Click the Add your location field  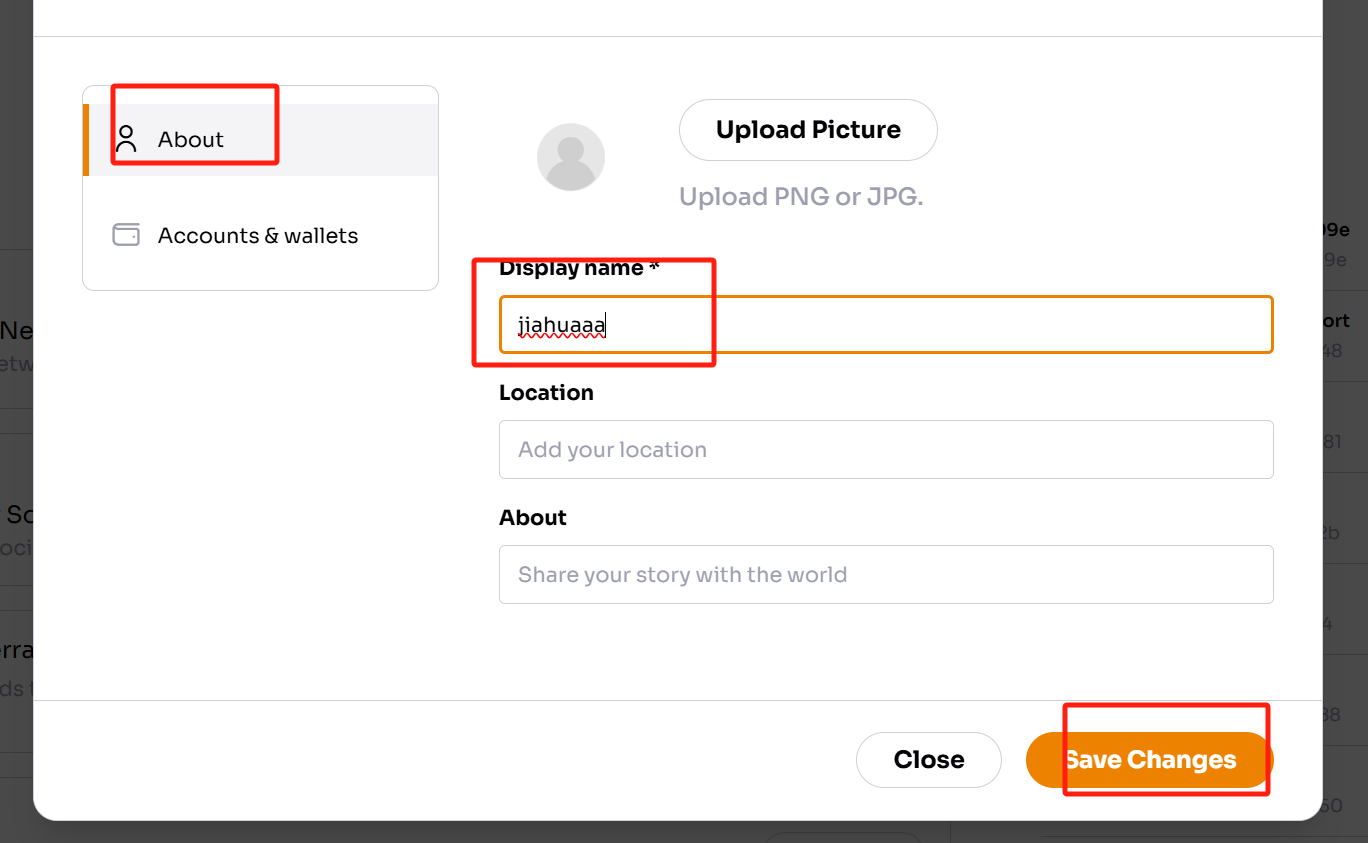coord(886,449)
